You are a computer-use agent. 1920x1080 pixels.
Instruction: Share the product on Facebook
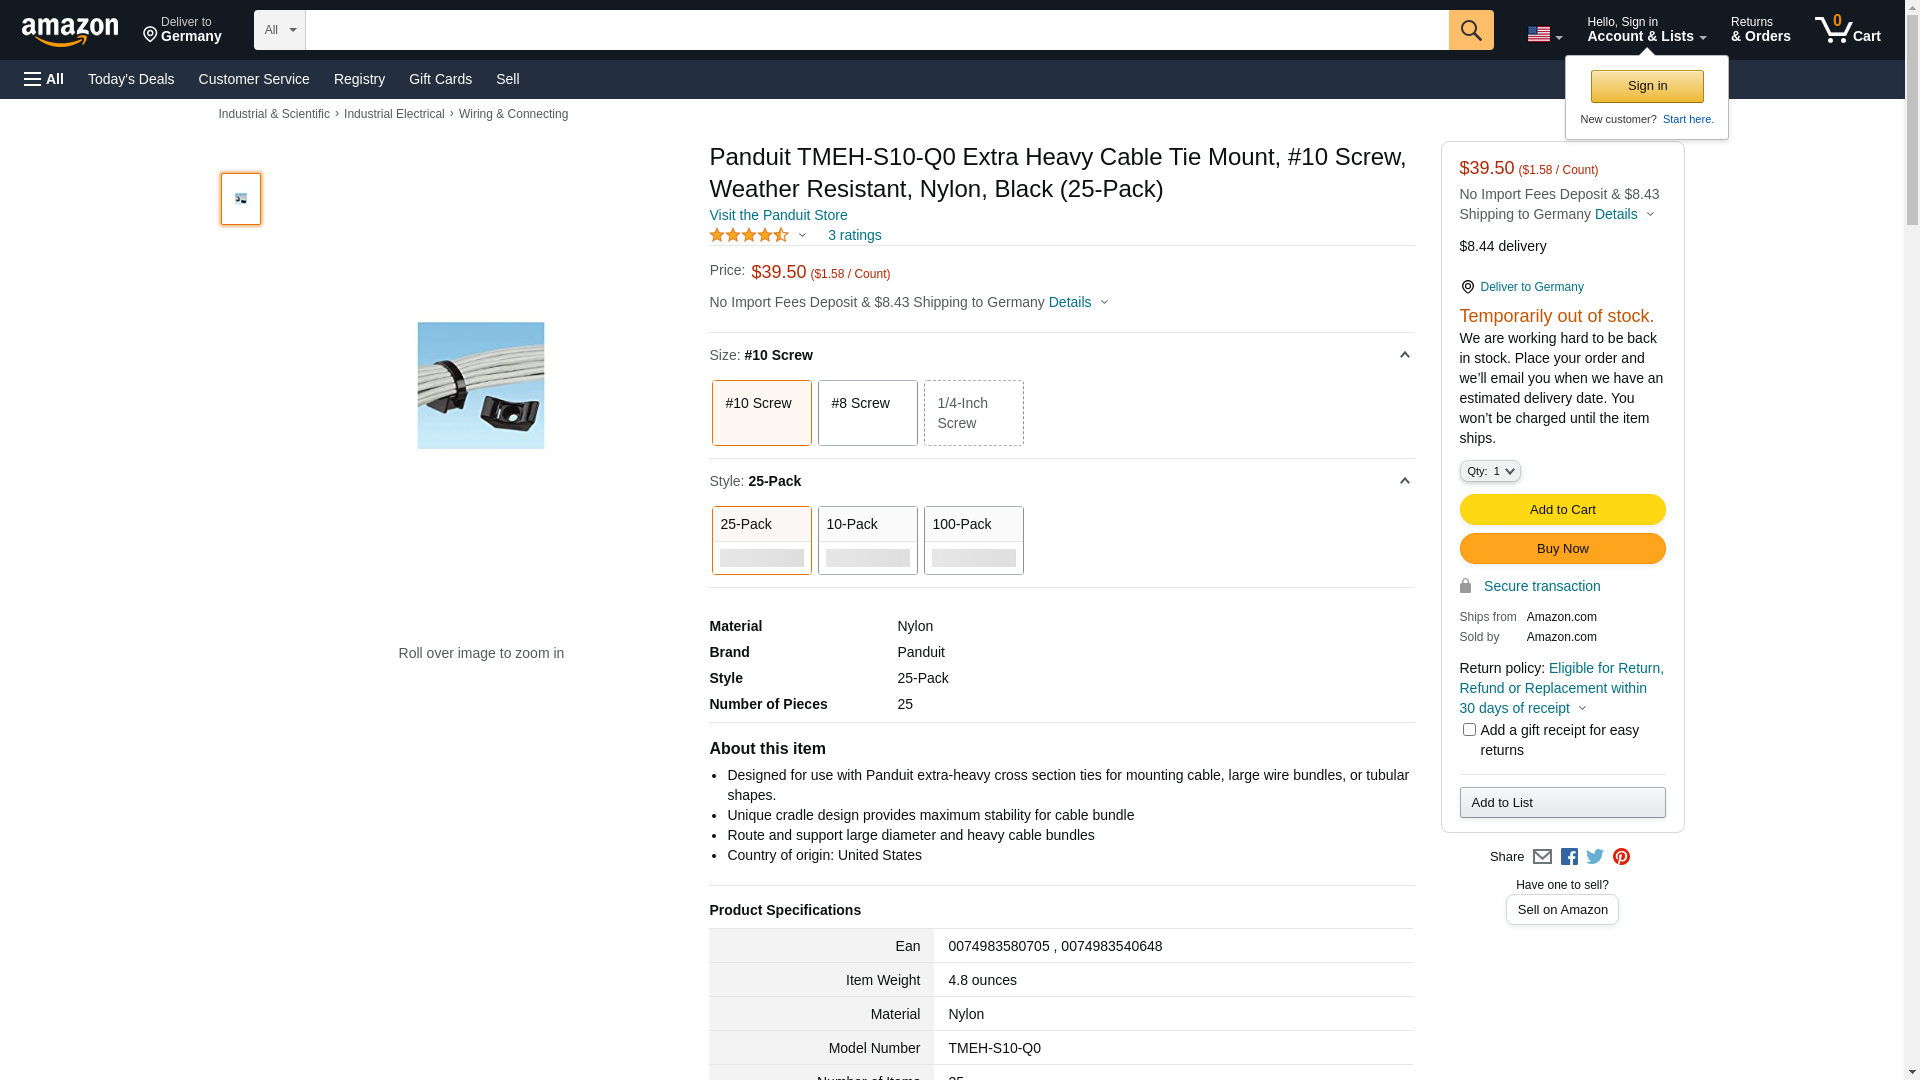point(1569,857)
